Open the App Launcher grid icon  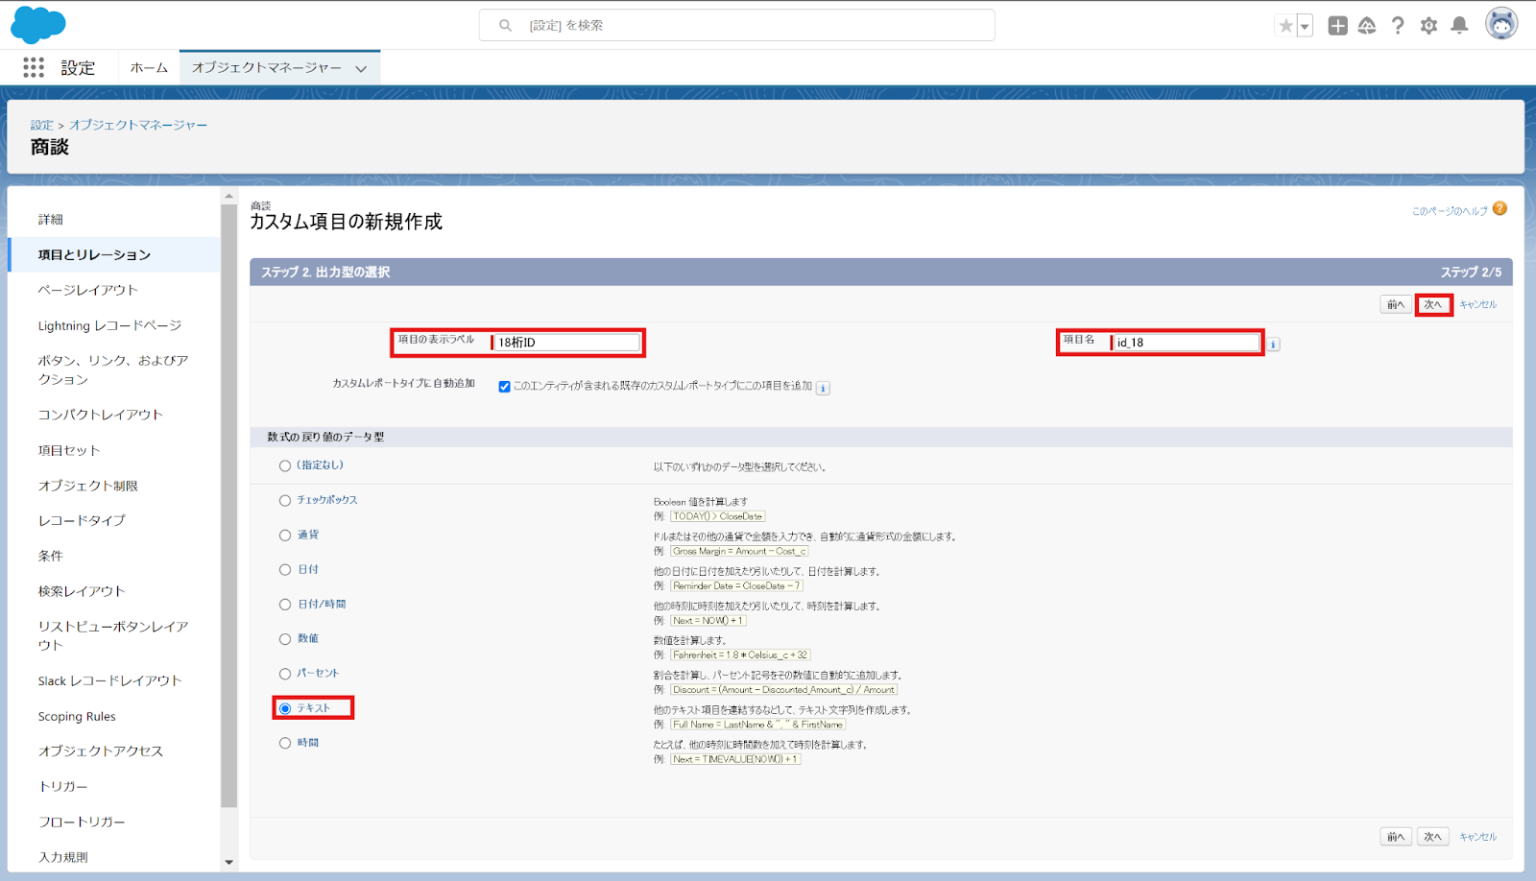33,67
